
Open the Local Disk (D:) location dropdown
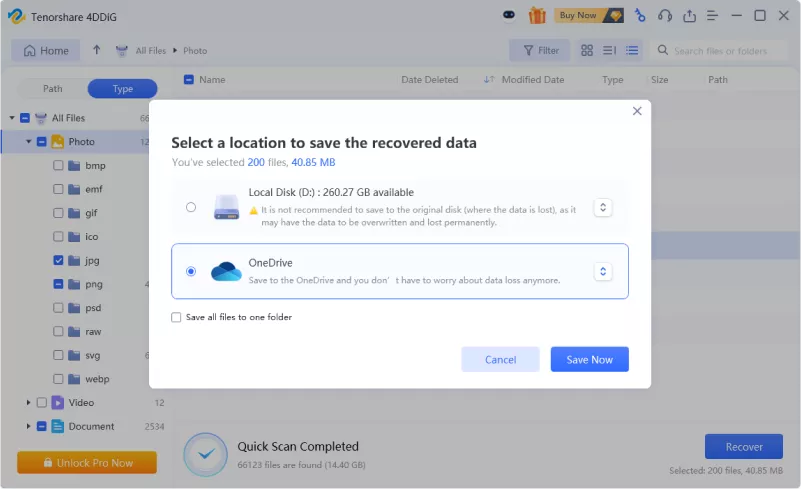point(602,207)
